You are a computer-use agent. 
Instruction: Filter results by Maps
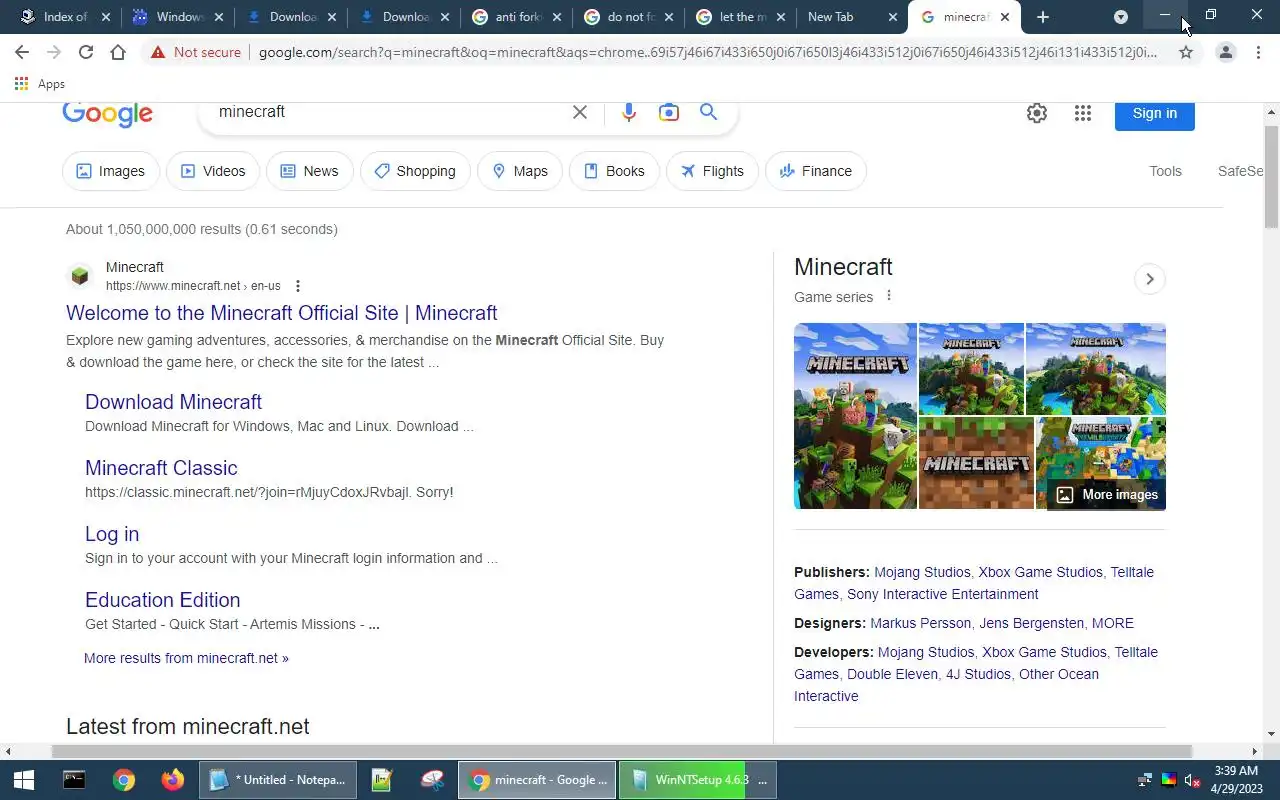click(x=520, y=171)
